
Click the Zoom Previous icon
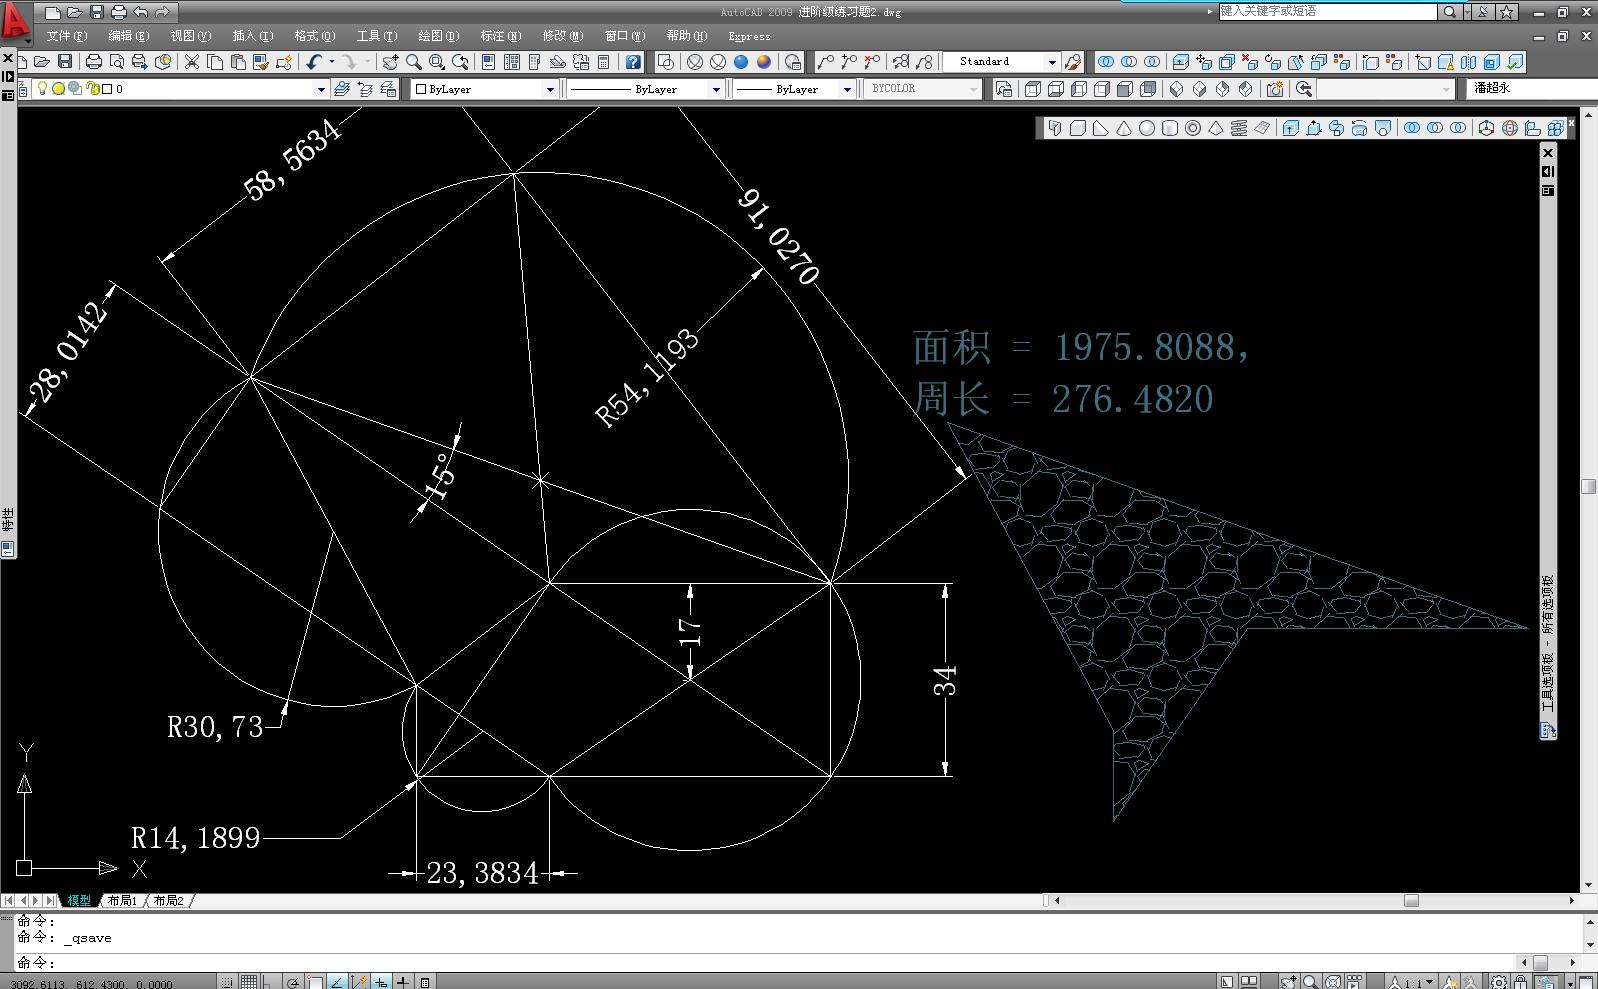tap(461, 62)
